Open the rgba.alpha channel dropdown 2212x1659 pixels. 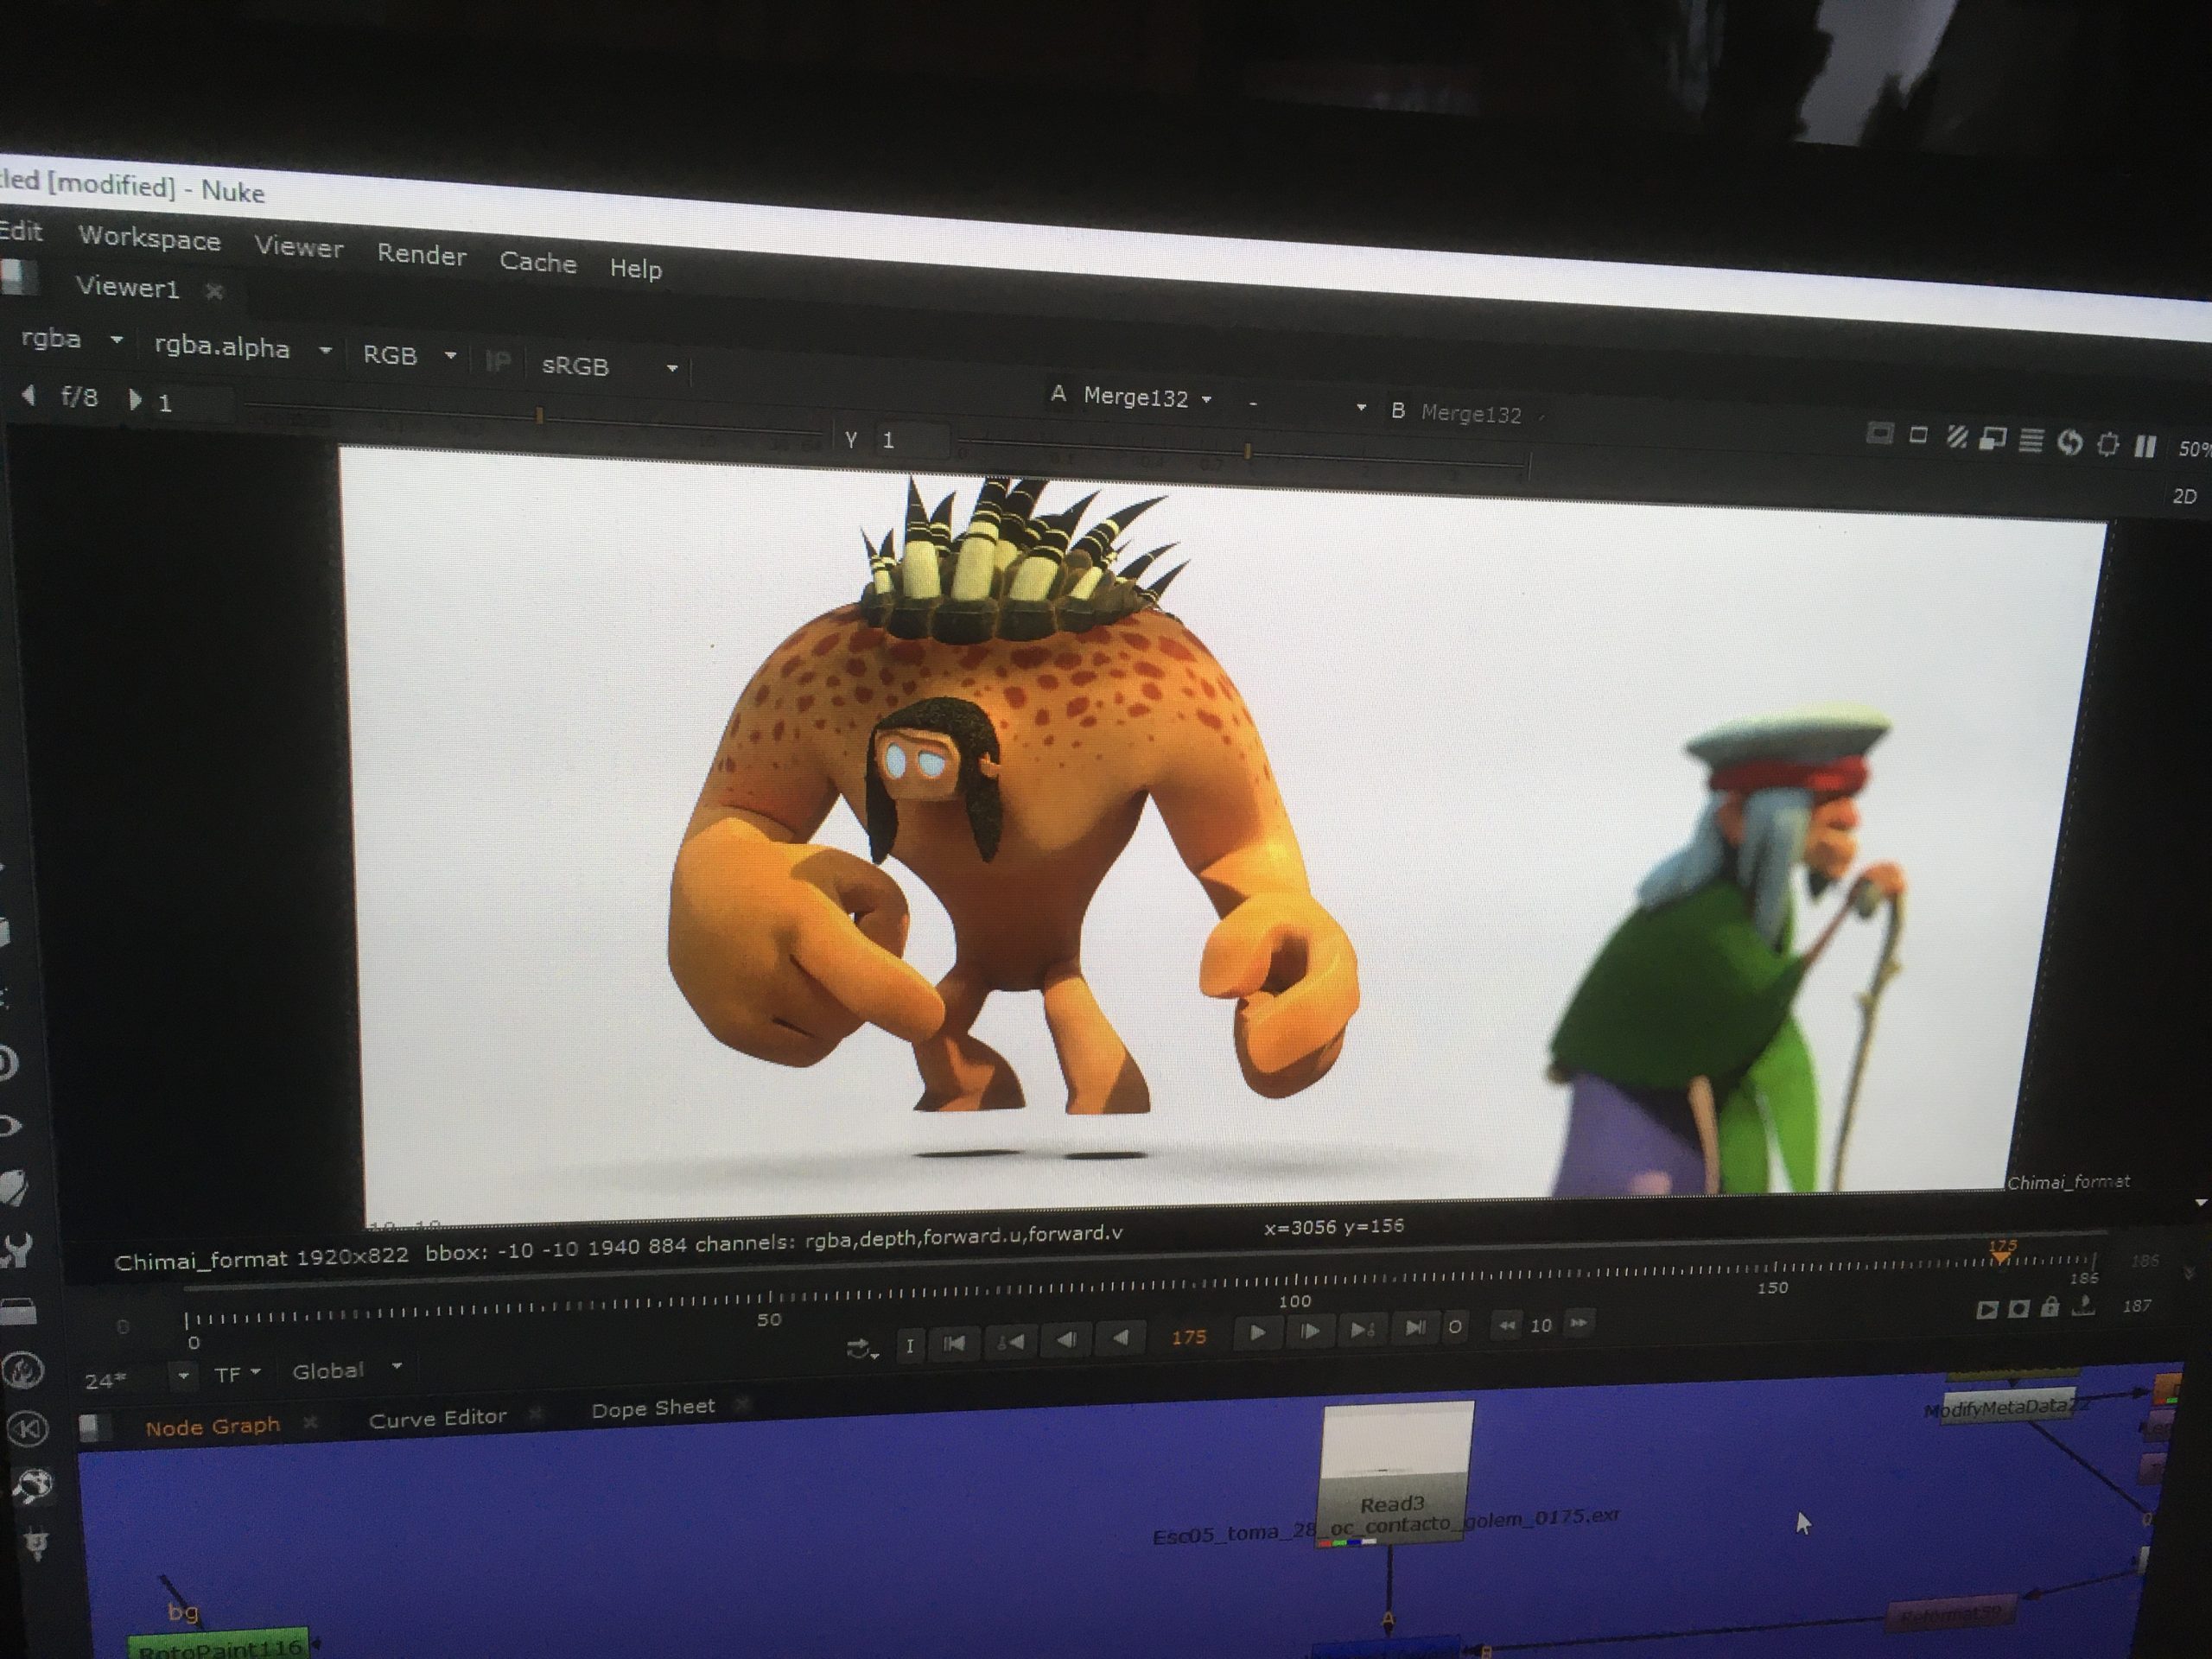[x=242, y=348]
